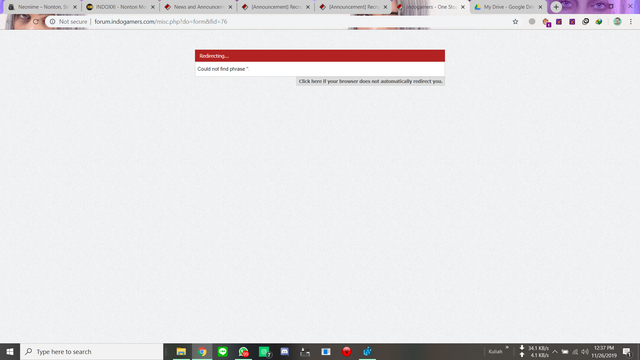Open the Chrome three-dot menu
The image size is (640, 360).
pos(631,22)
